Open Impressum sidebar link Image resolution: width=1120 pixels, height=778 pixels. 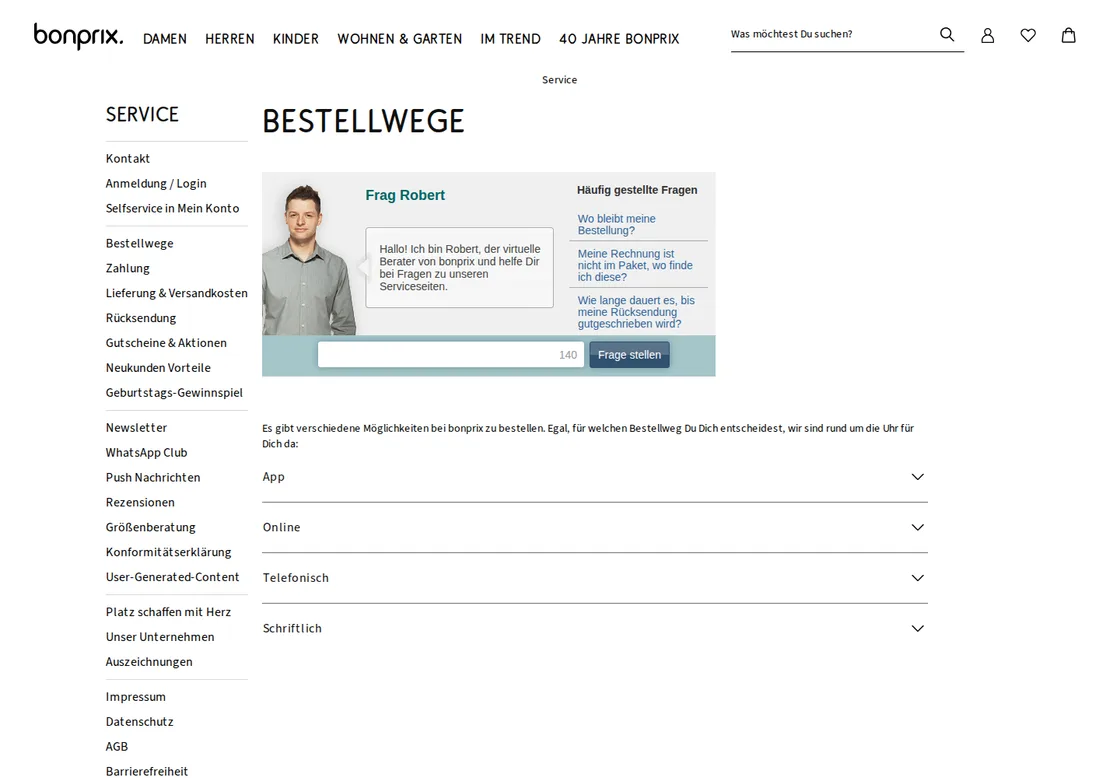[x=136, y=697]
